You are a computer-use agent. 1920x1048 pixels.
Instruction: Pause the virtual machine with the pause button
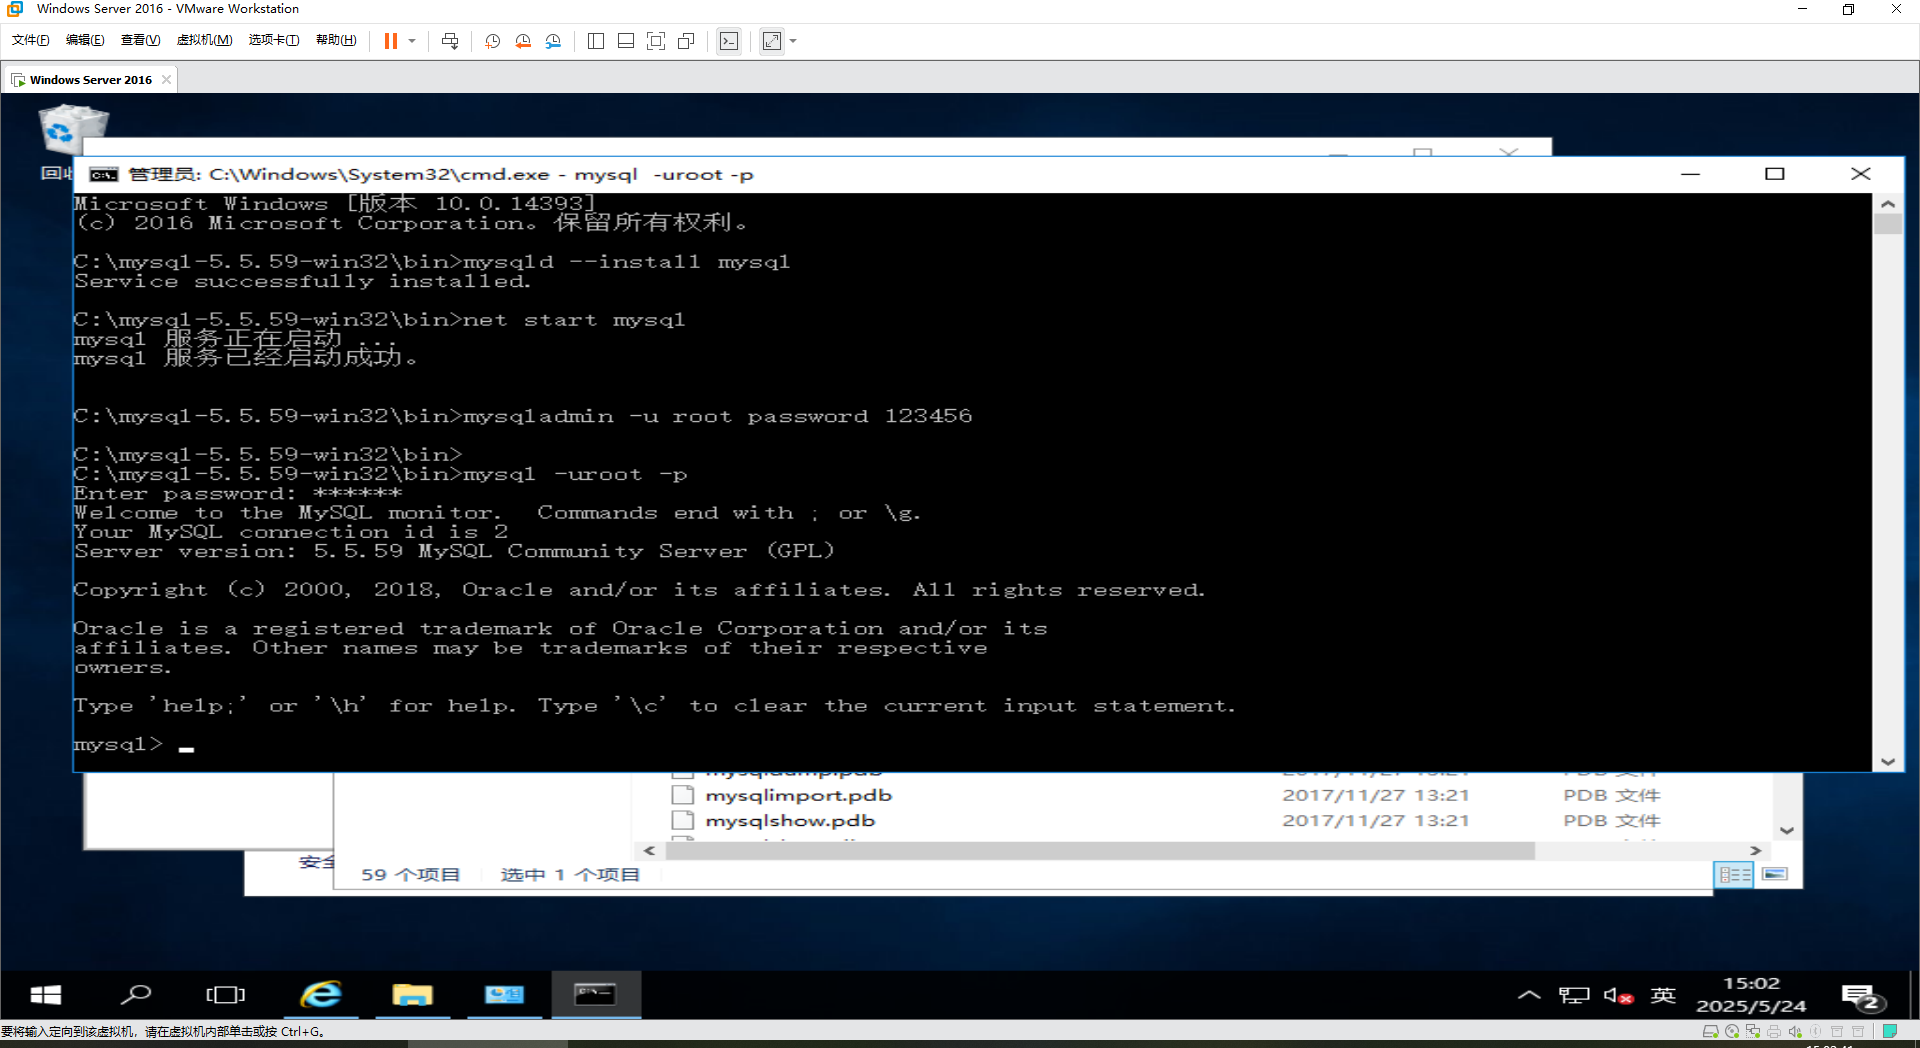tap(391, 41)
